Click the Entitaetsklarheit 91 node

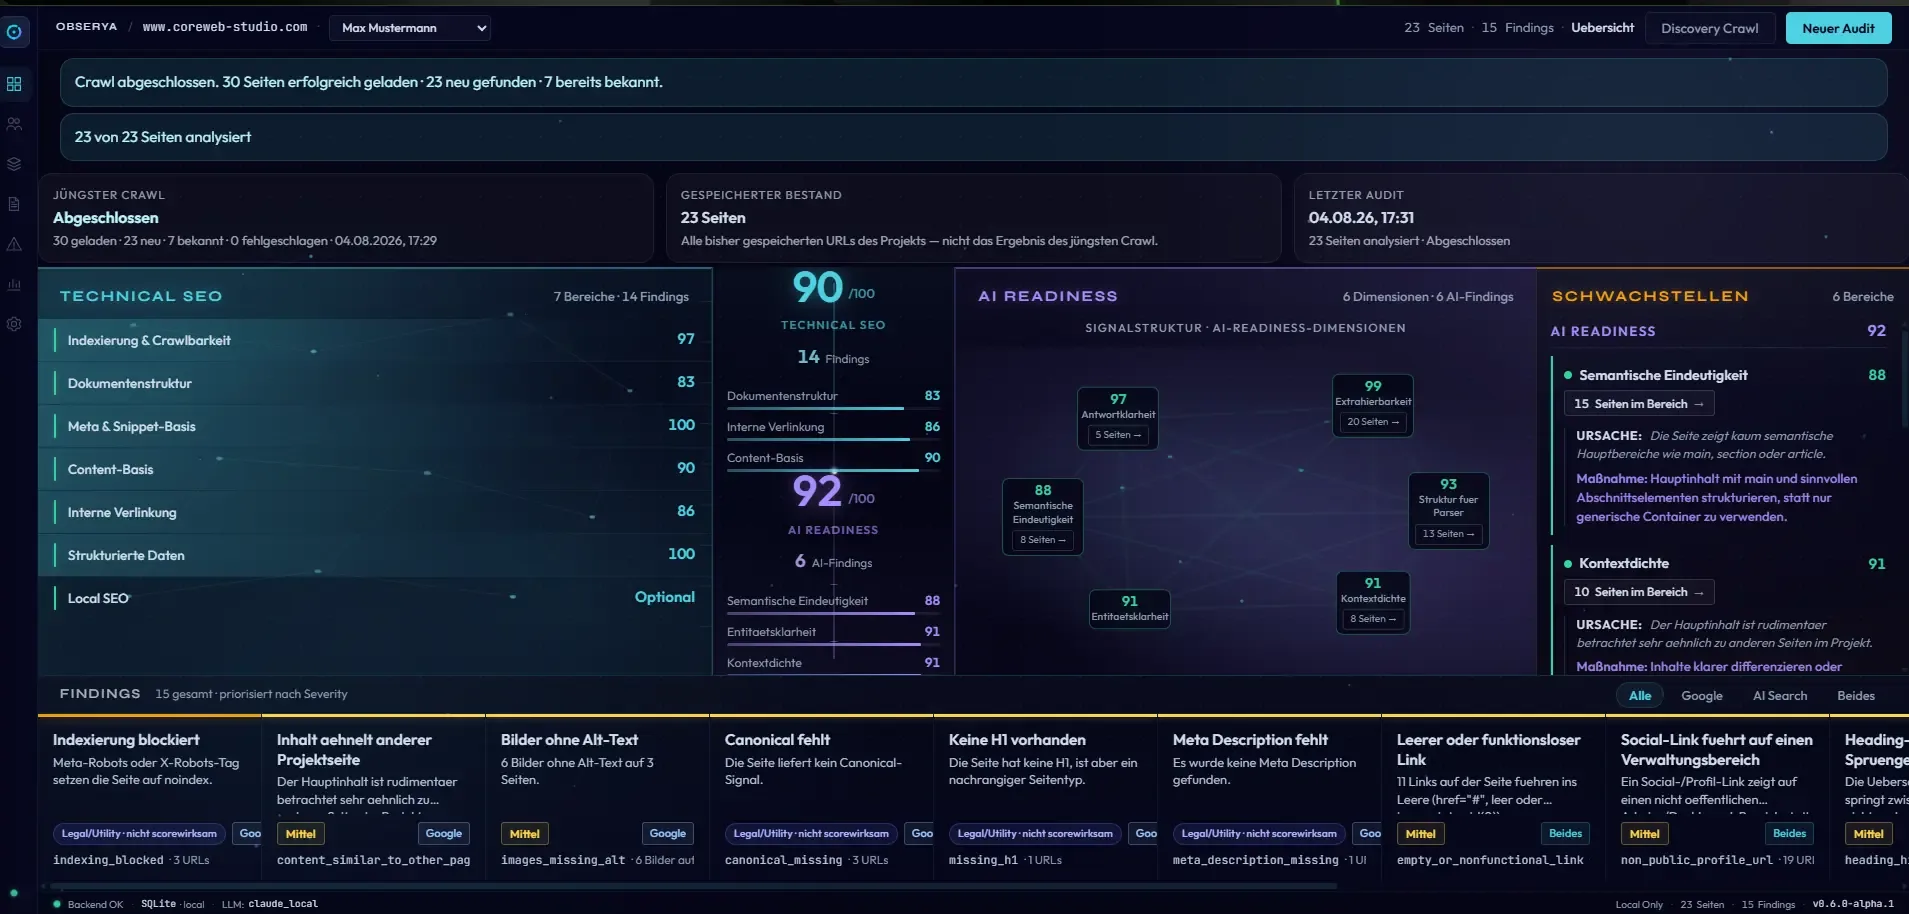[x=1130, y=608]
